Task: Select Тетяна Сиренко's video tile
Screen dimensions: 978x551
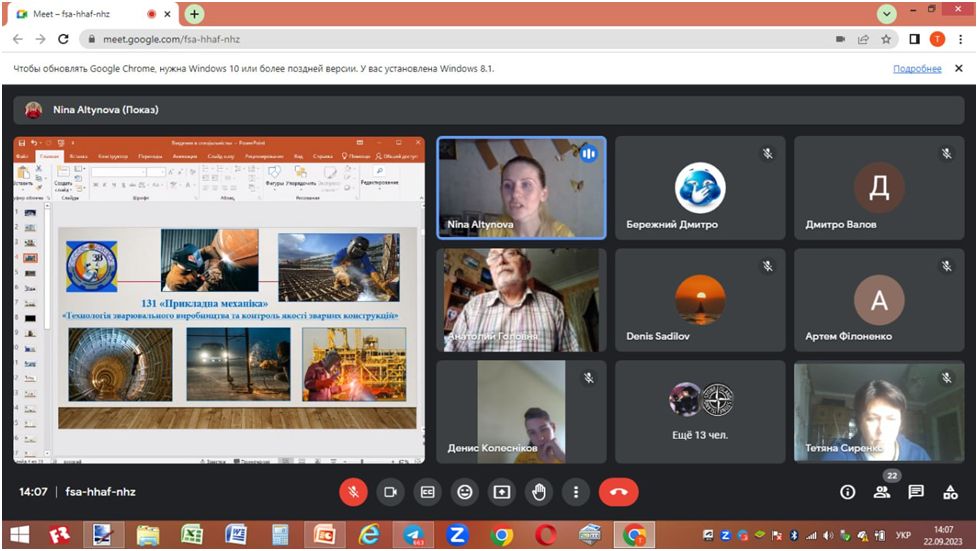Action: [x=879, y=412]
